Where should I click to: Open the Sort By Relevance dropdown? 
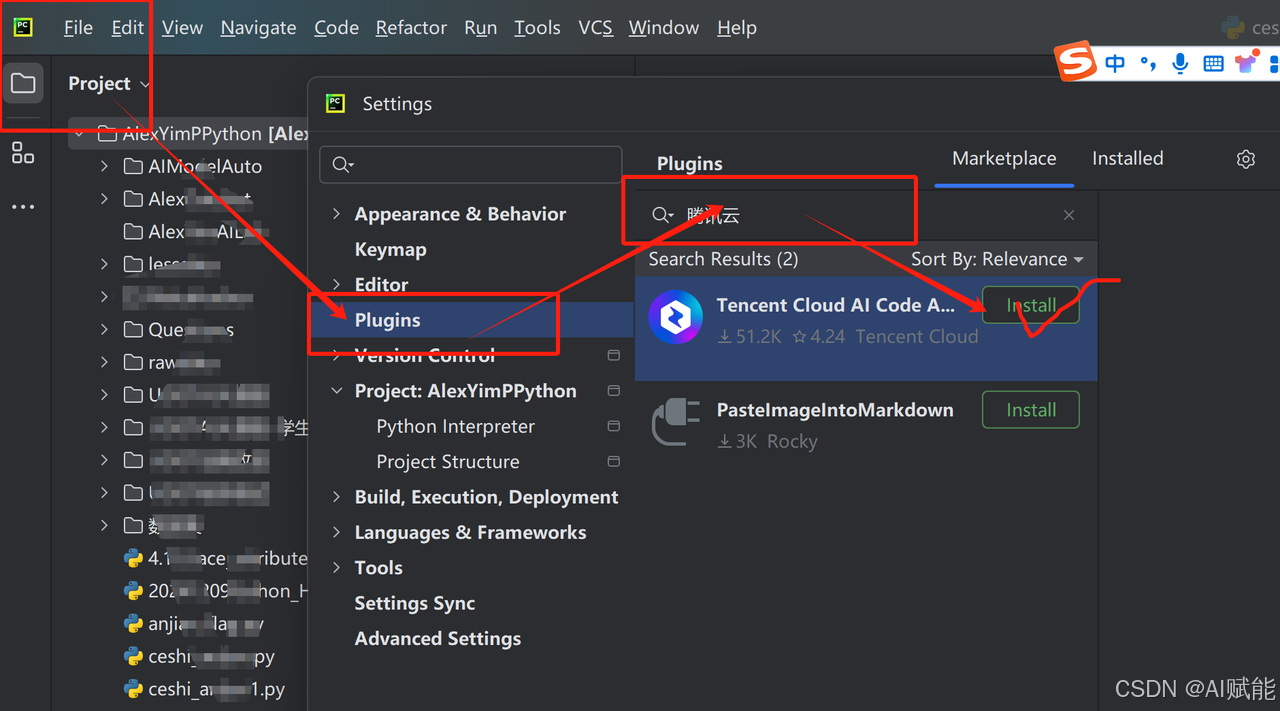[x=997, y=259]
